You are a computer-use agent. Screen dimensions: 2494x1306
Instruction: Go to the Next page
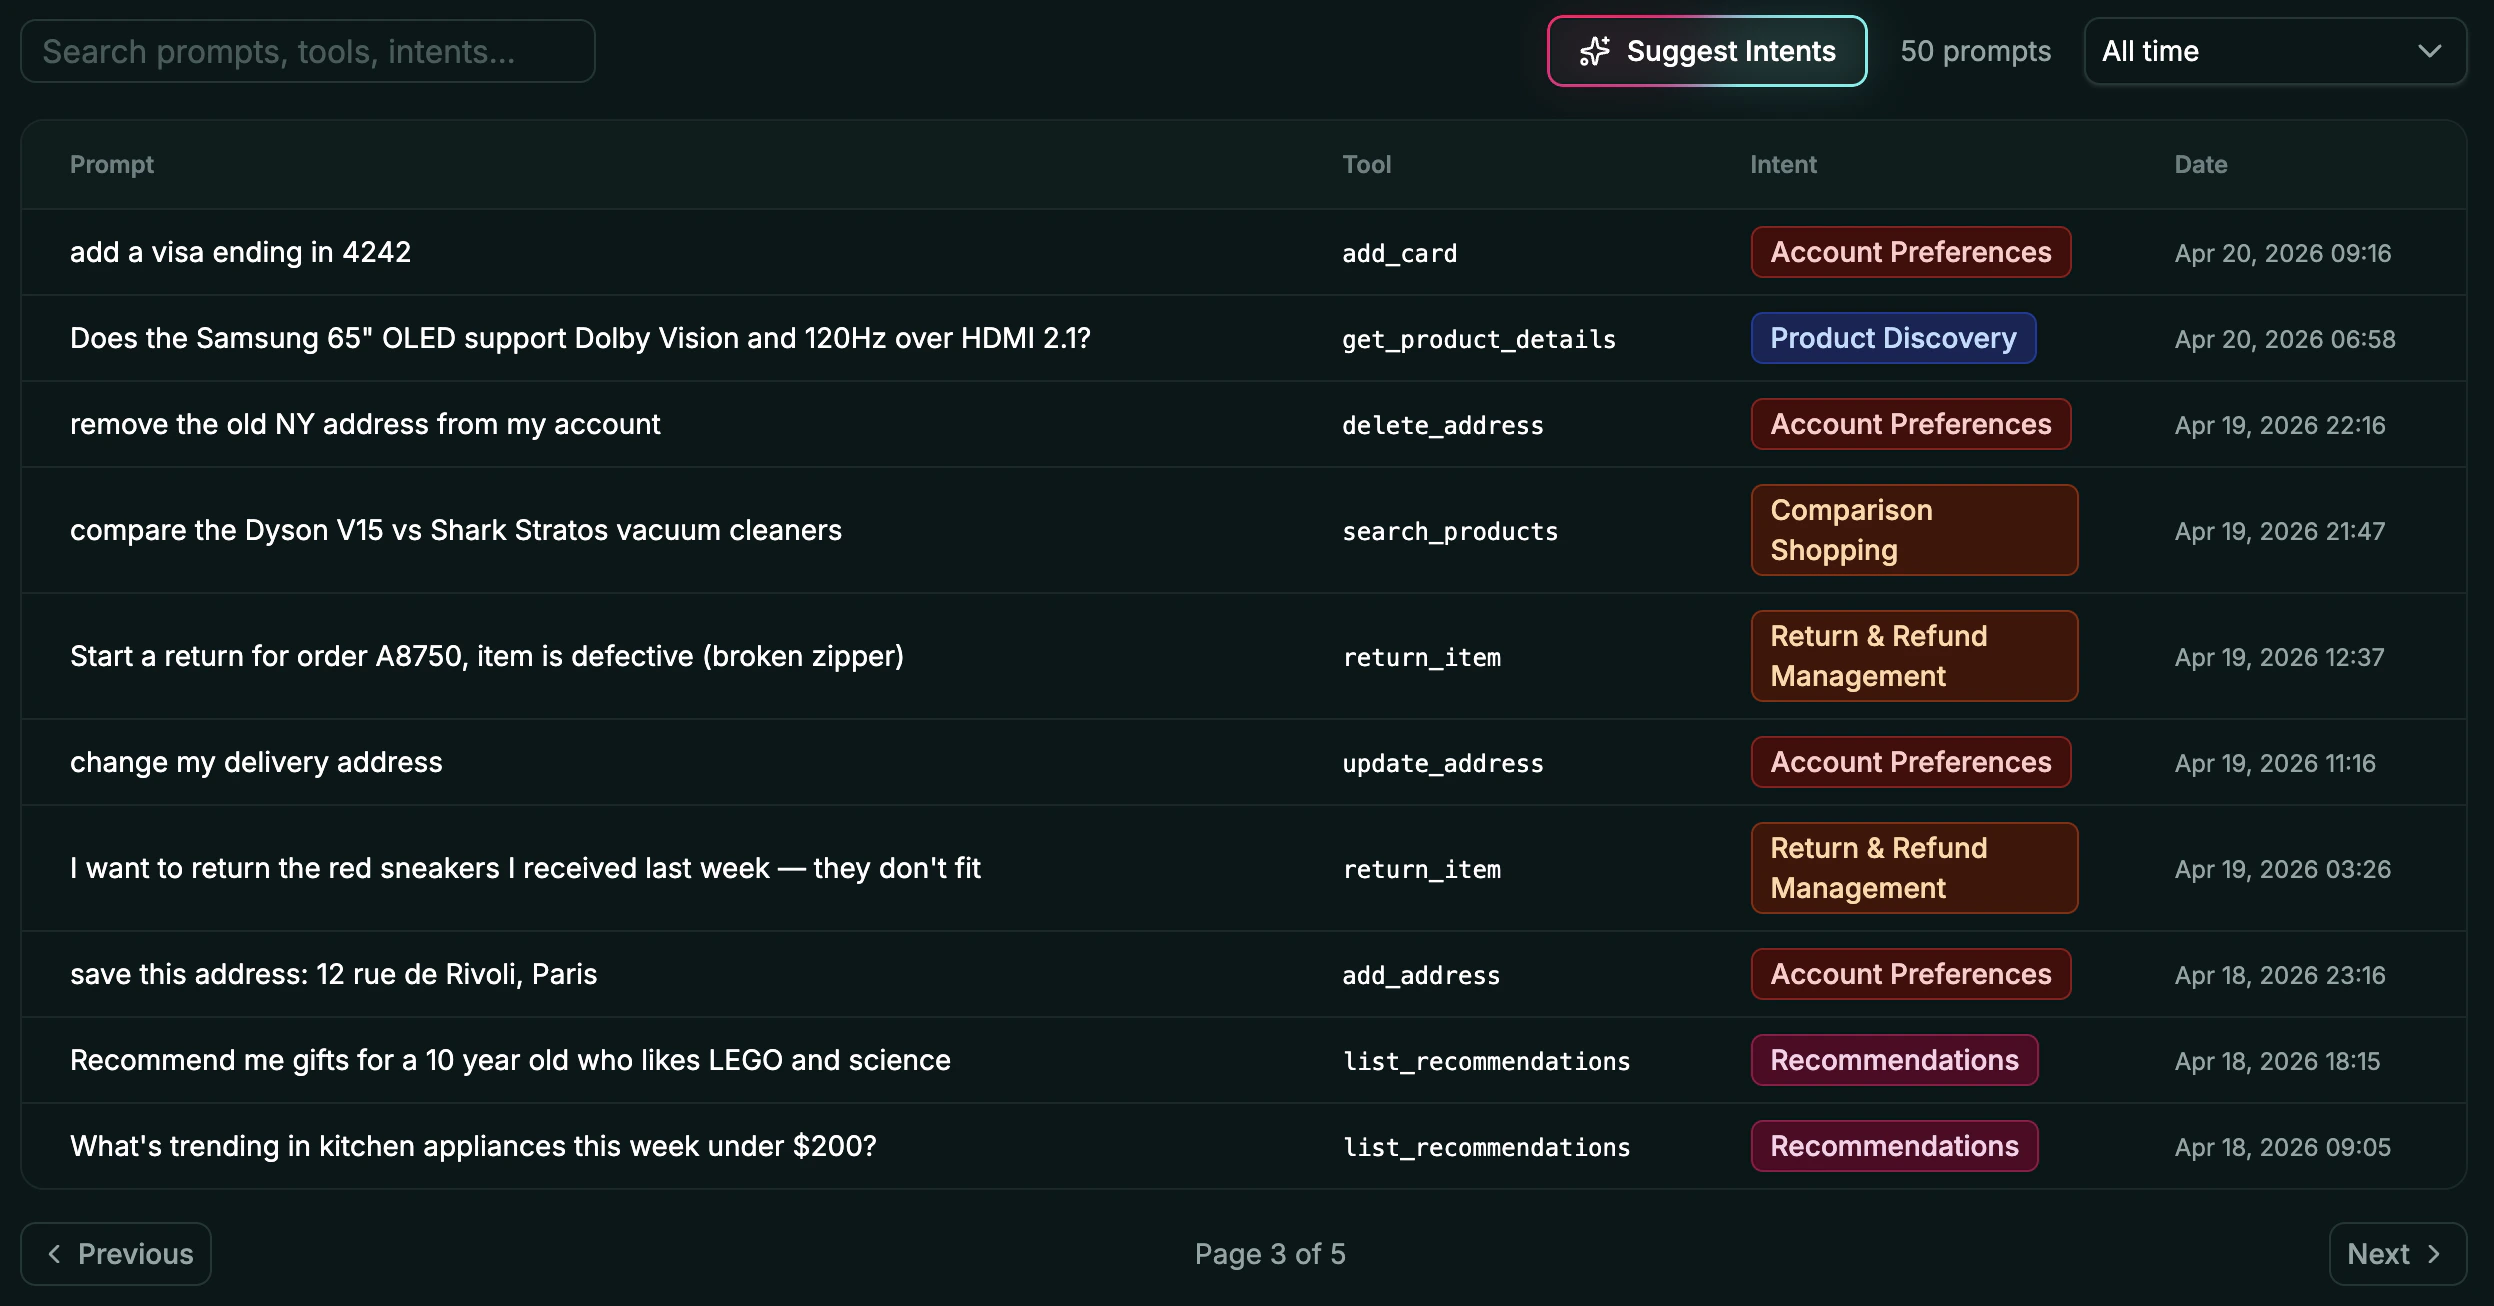pos(2398,1254)
